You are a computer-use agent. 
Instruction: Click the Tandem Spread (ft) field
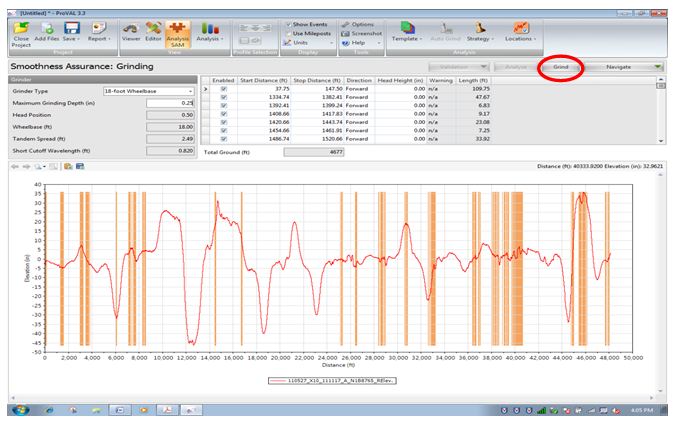point(170,139)
